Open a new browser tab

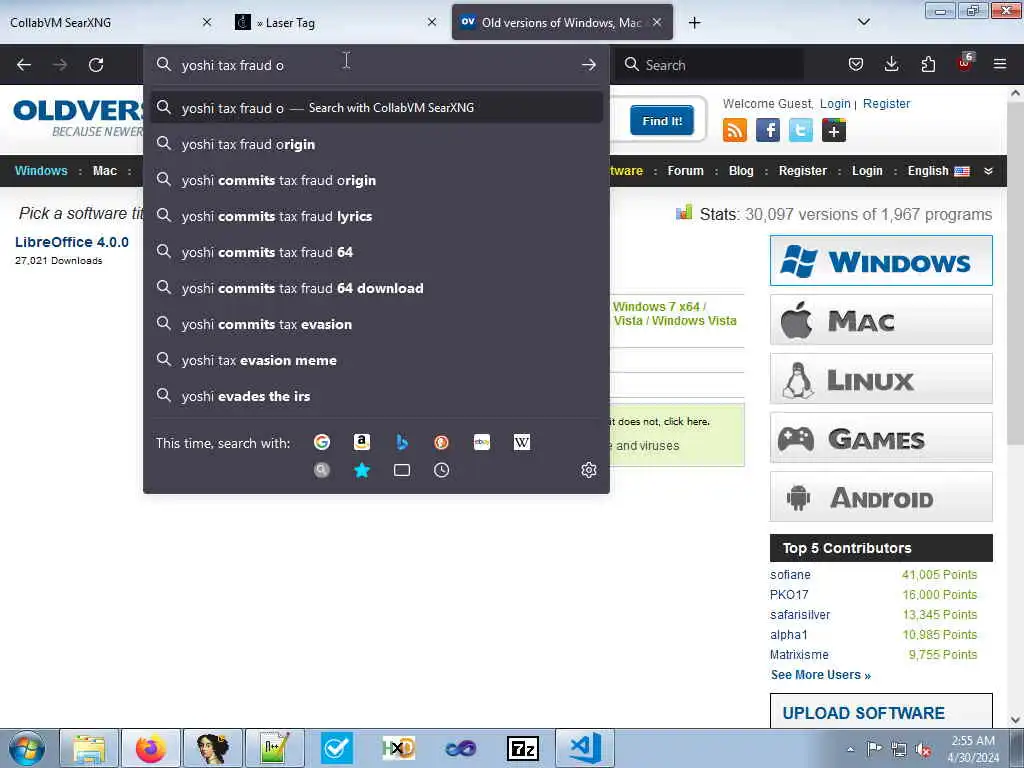click(694, 23)
